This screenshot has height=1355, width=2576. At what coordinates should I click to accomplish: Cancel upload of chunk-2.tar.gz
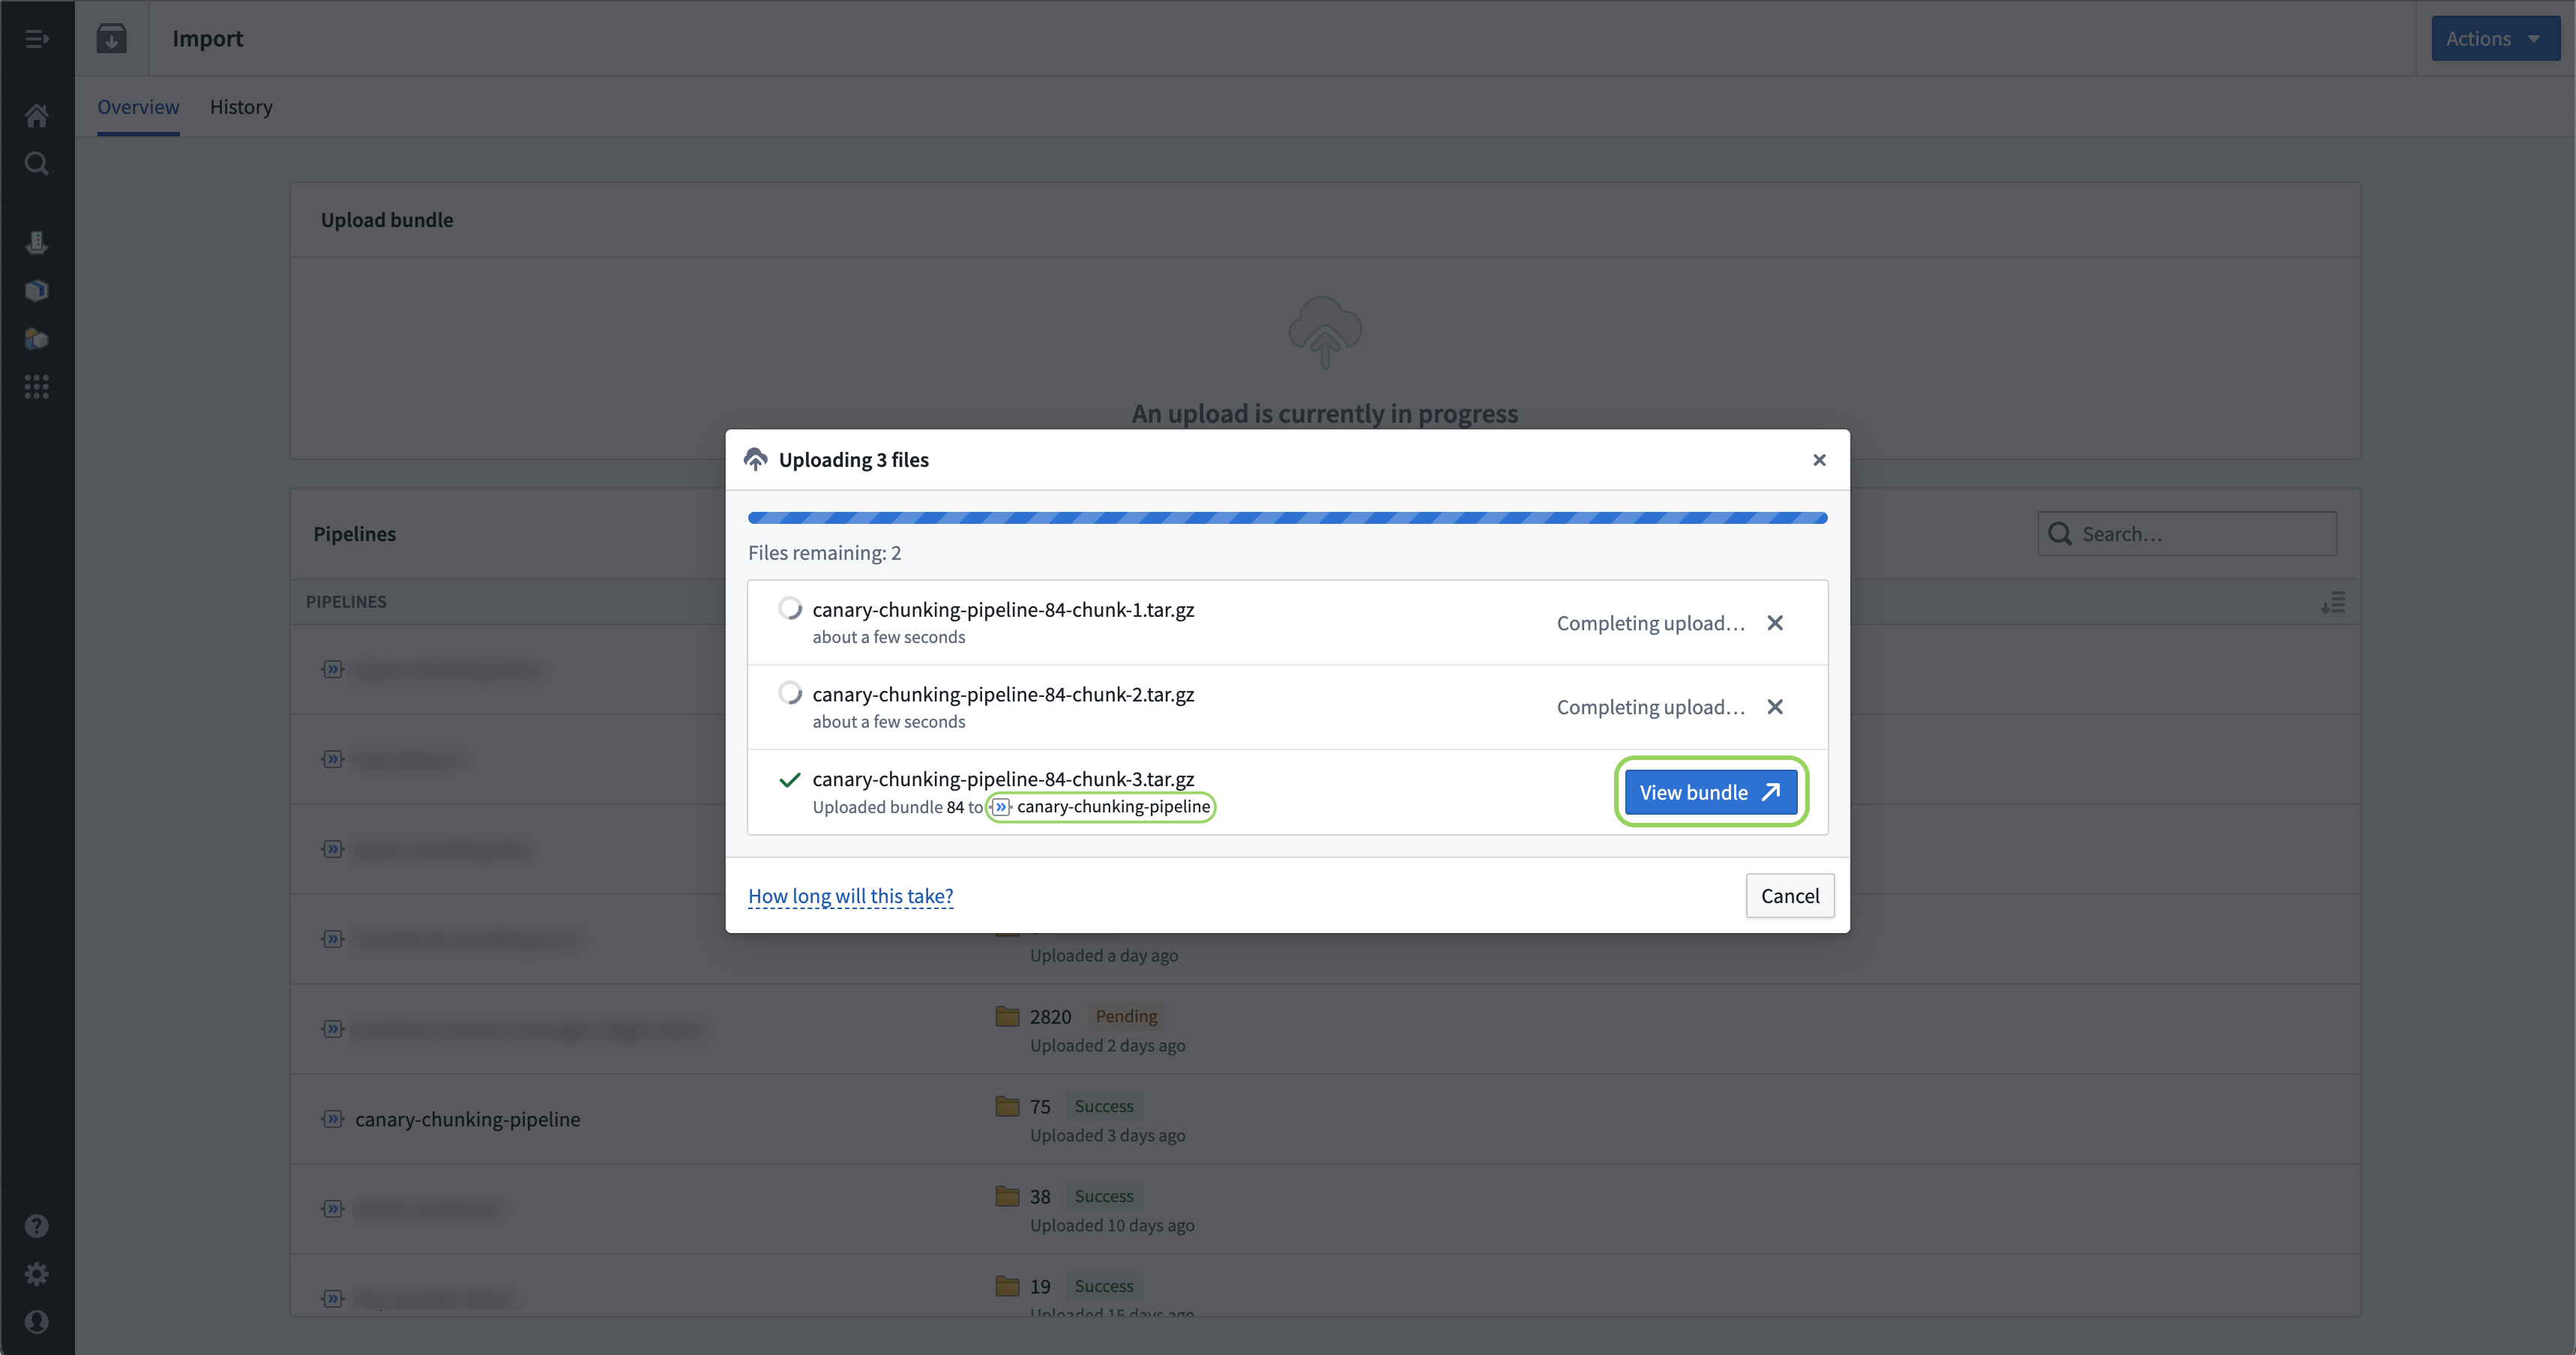(x=1775, y=707)
